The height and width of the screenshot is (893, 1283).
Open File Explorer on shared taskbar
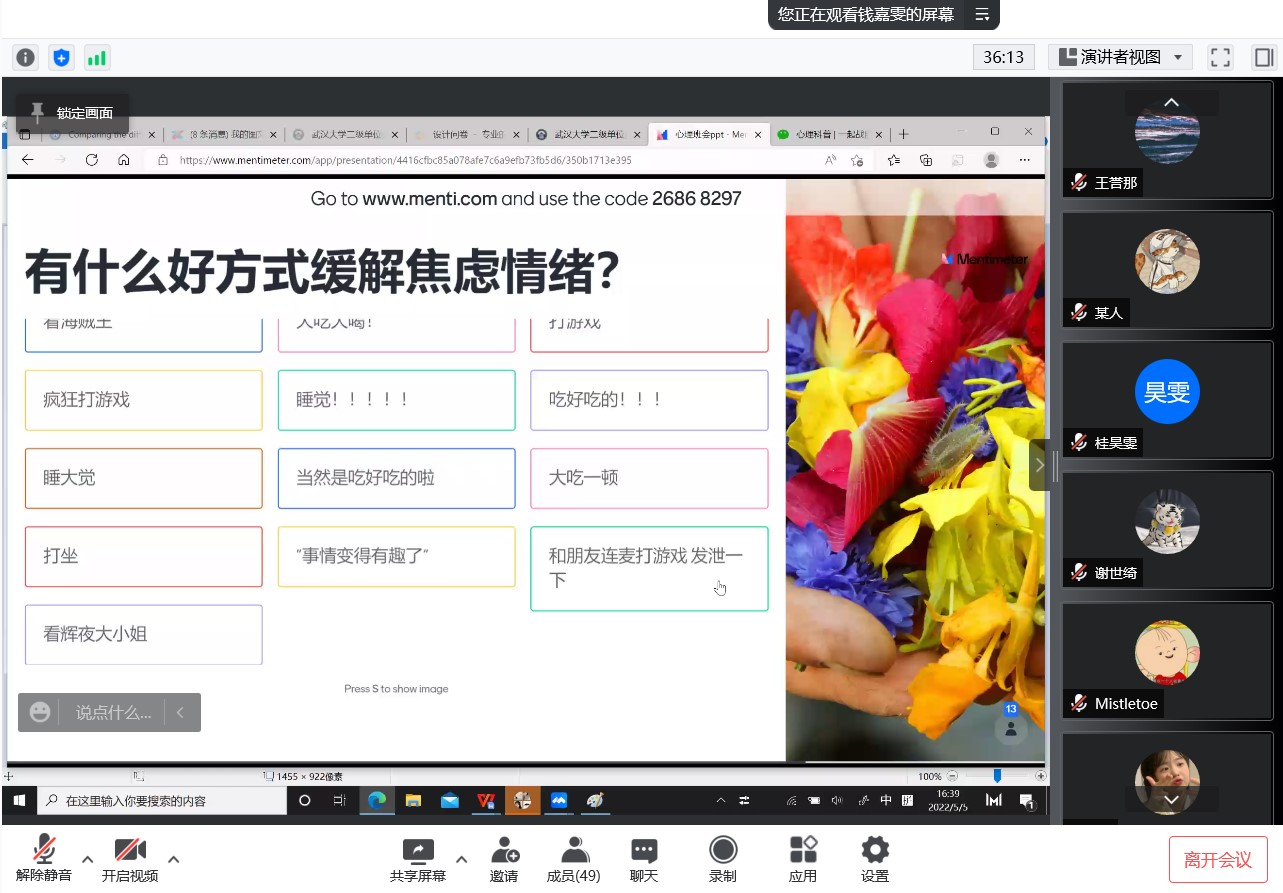point(413,800)
